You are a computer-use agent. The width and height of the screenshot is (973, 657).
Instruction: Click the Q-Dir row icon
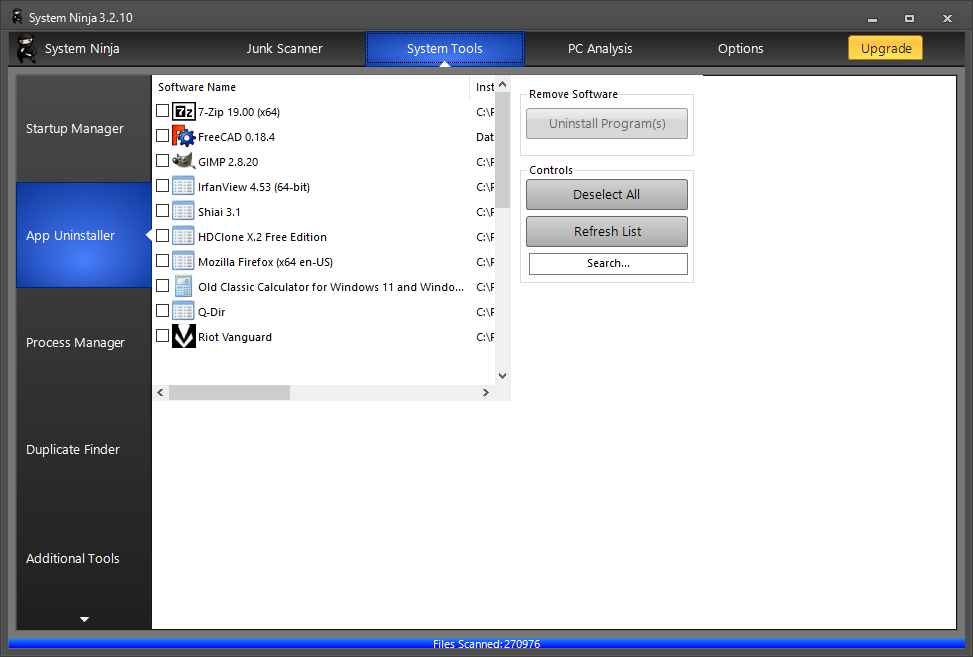[x=183, y=311]
